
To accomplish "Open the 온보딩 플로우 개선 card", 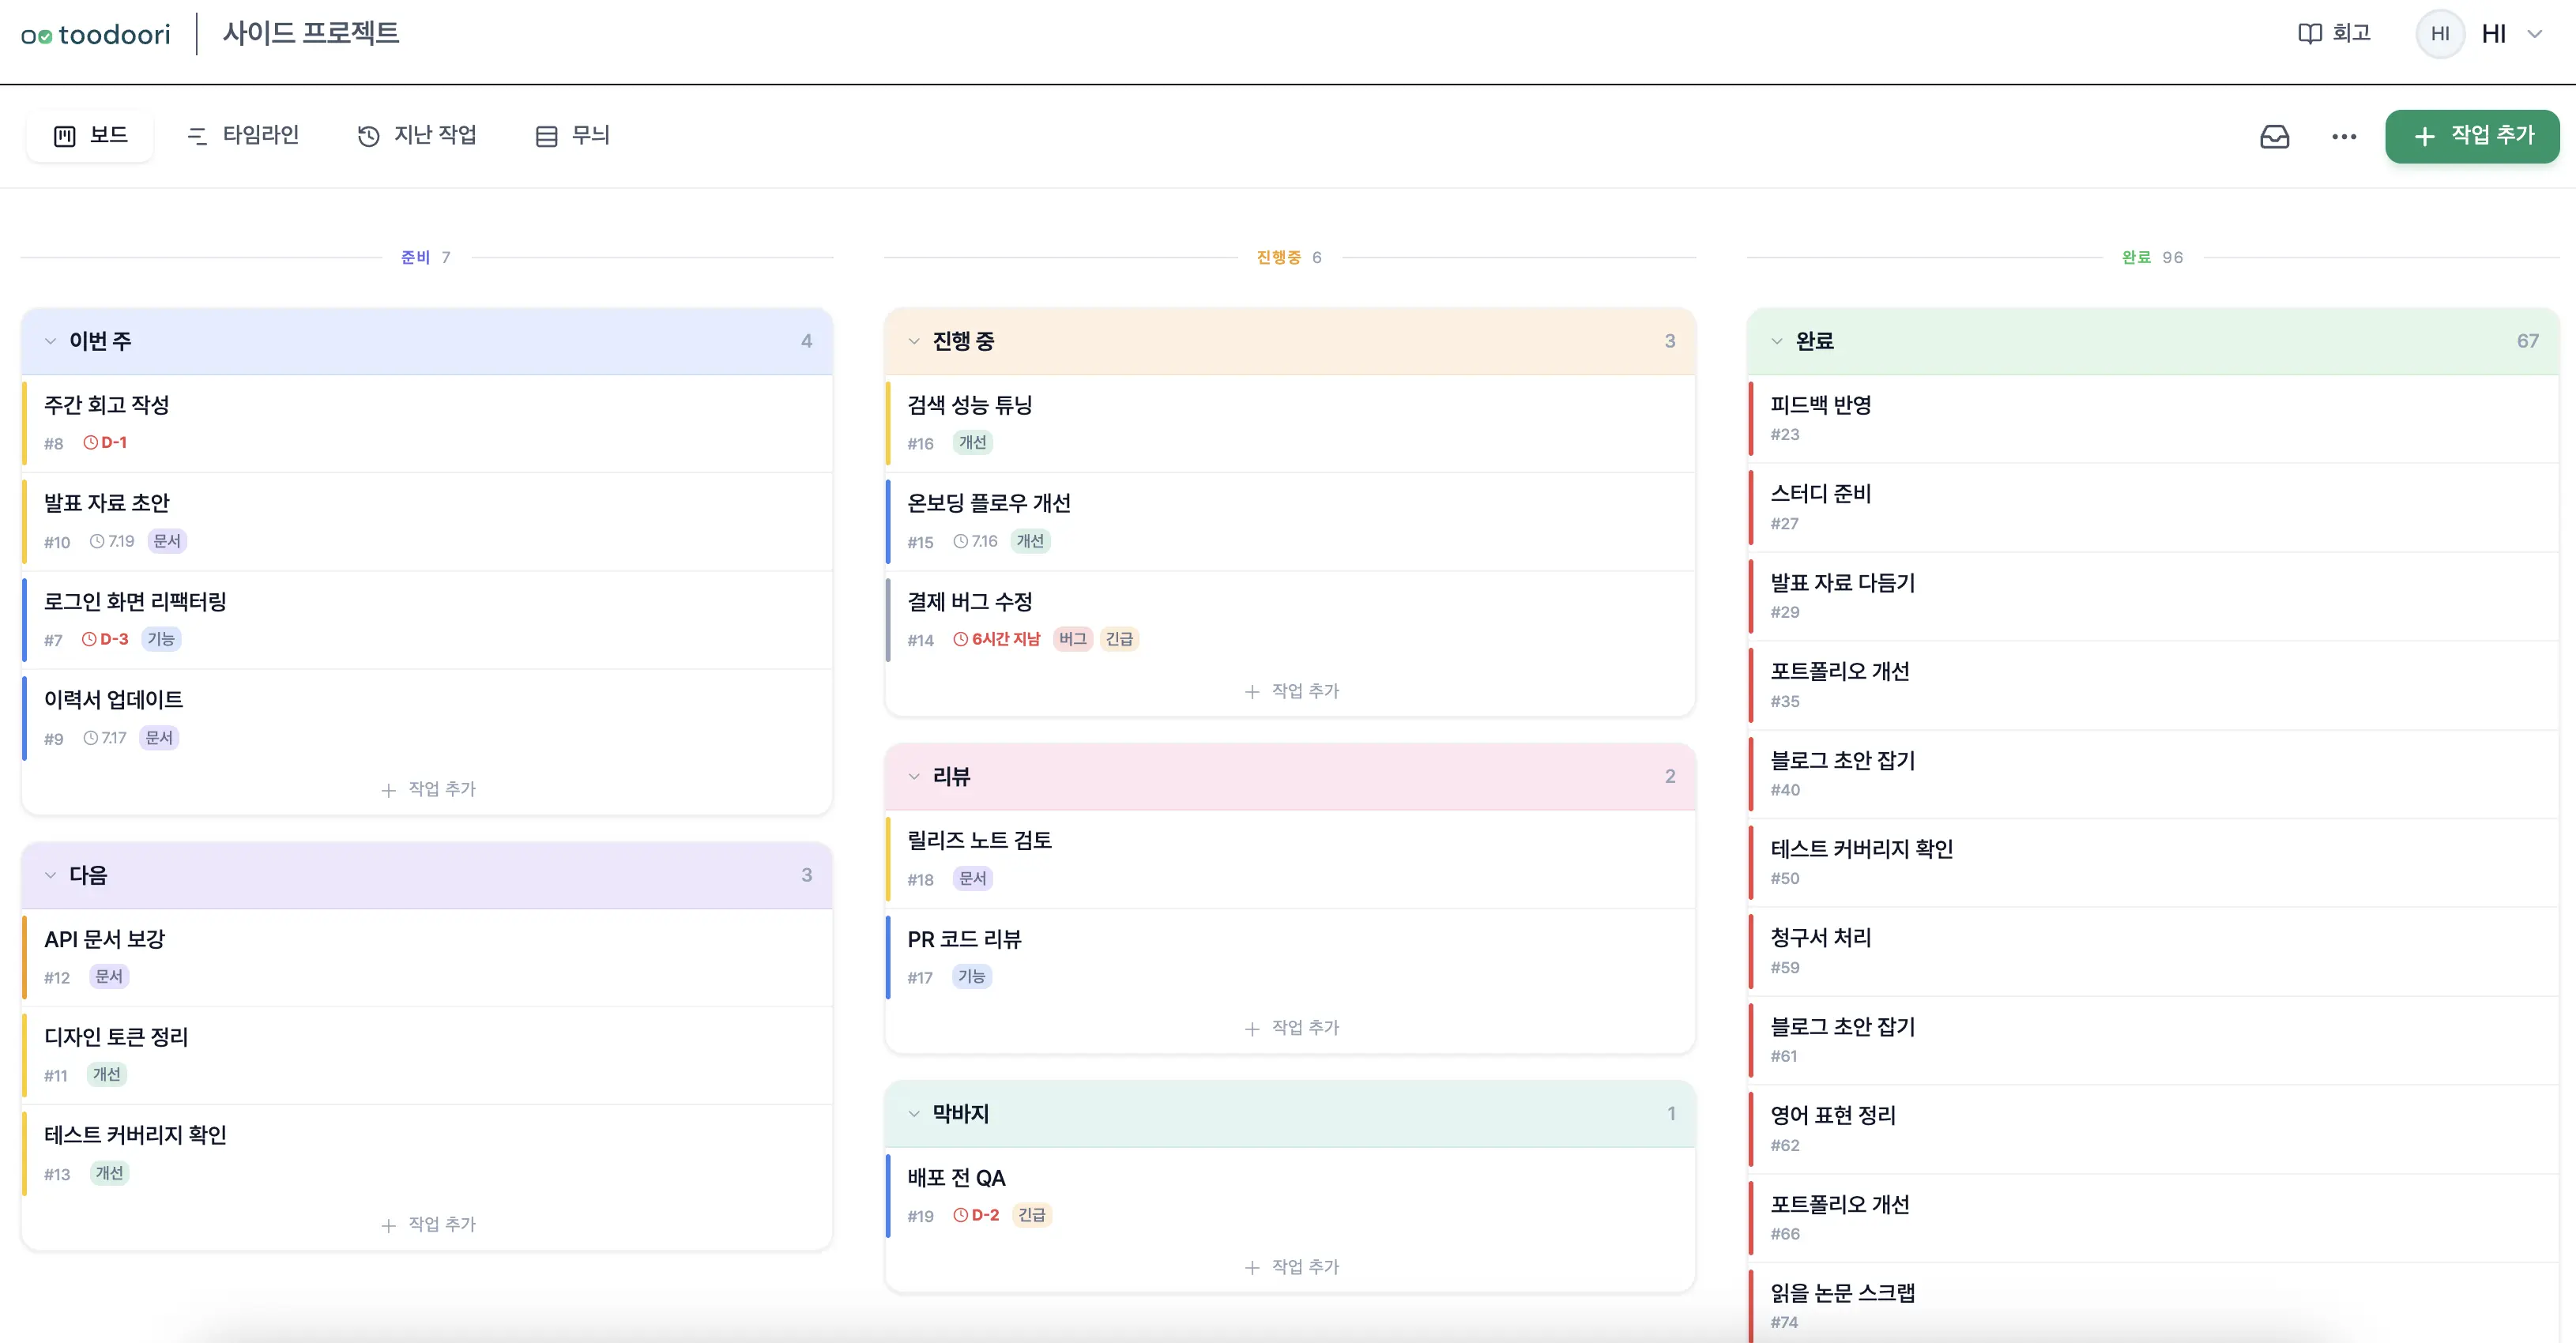I will (x=1291, y=521).
